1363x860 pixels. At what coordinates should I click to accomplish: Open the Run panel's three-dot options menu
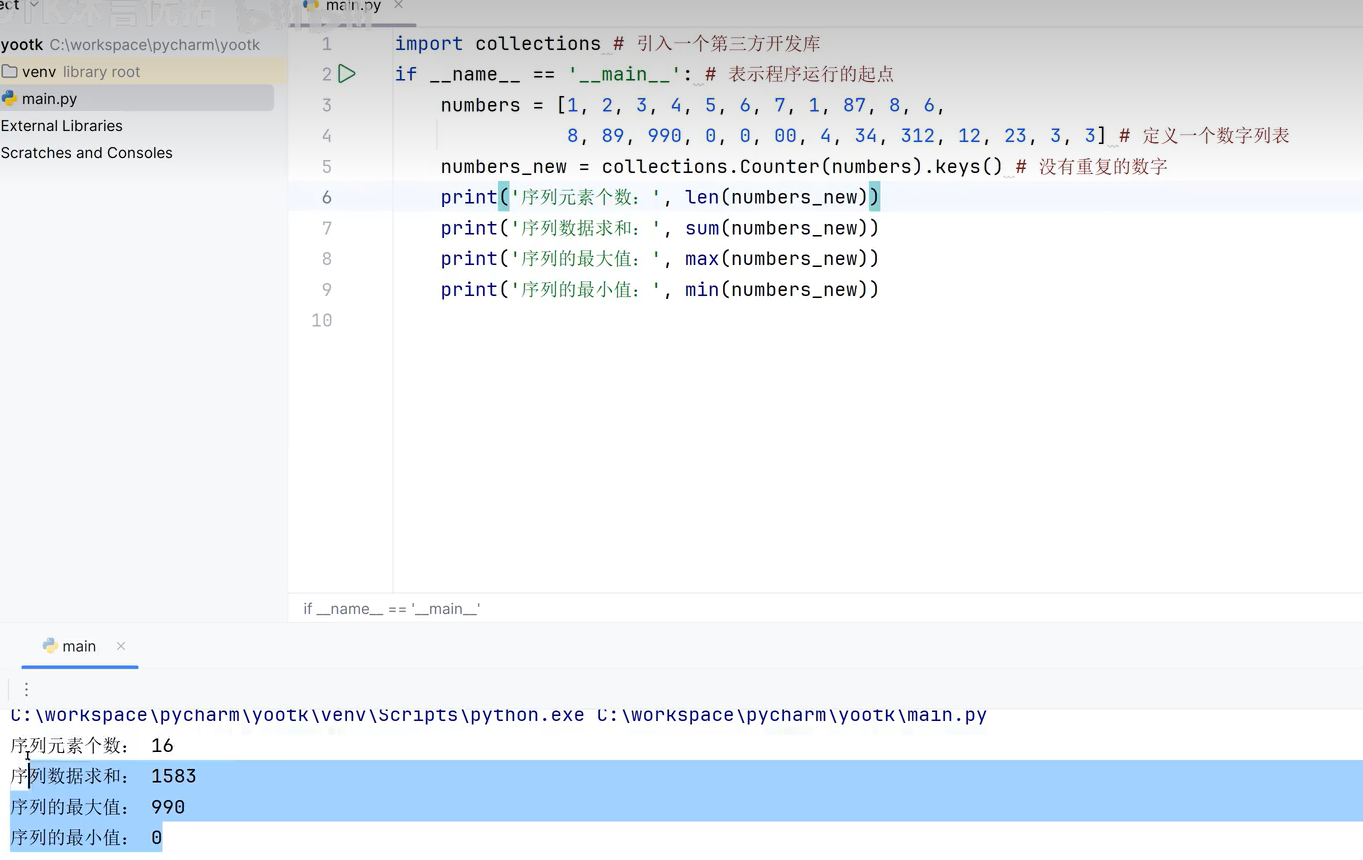point(26,689)
